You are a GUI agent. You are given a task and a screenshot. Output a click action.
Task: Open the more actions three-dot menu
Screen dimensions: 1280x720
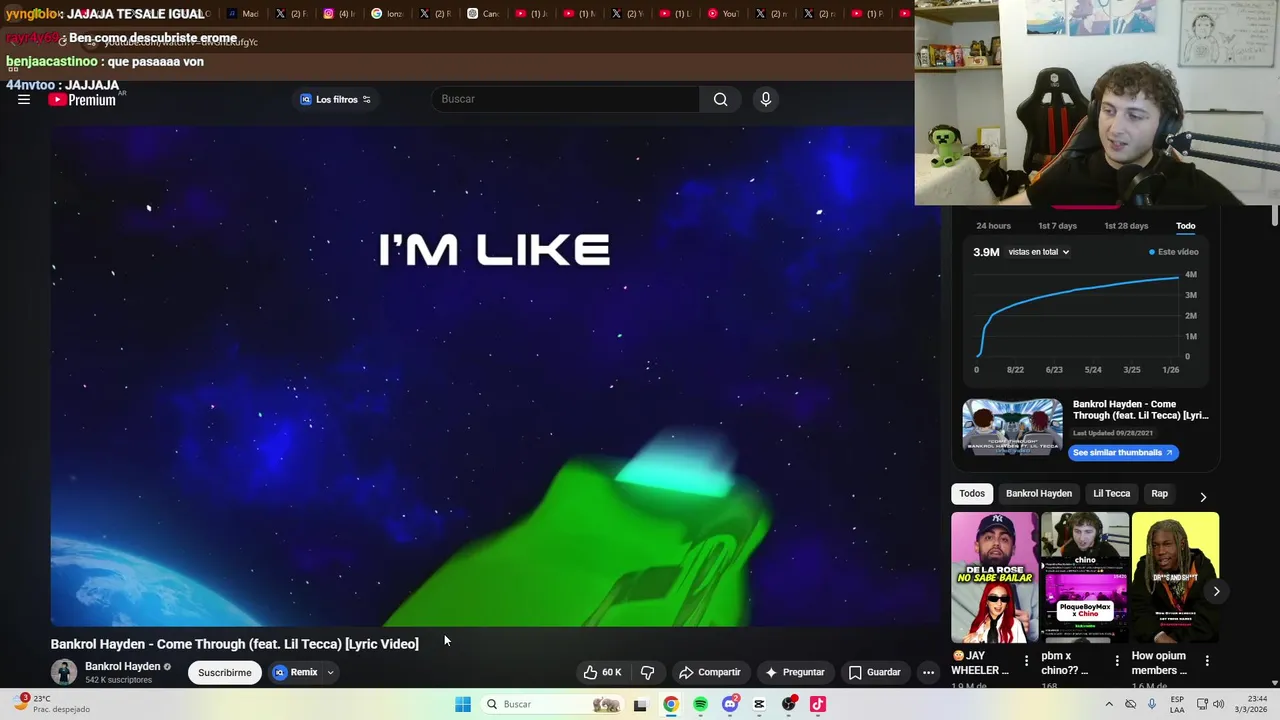click(x=928, y=672)
